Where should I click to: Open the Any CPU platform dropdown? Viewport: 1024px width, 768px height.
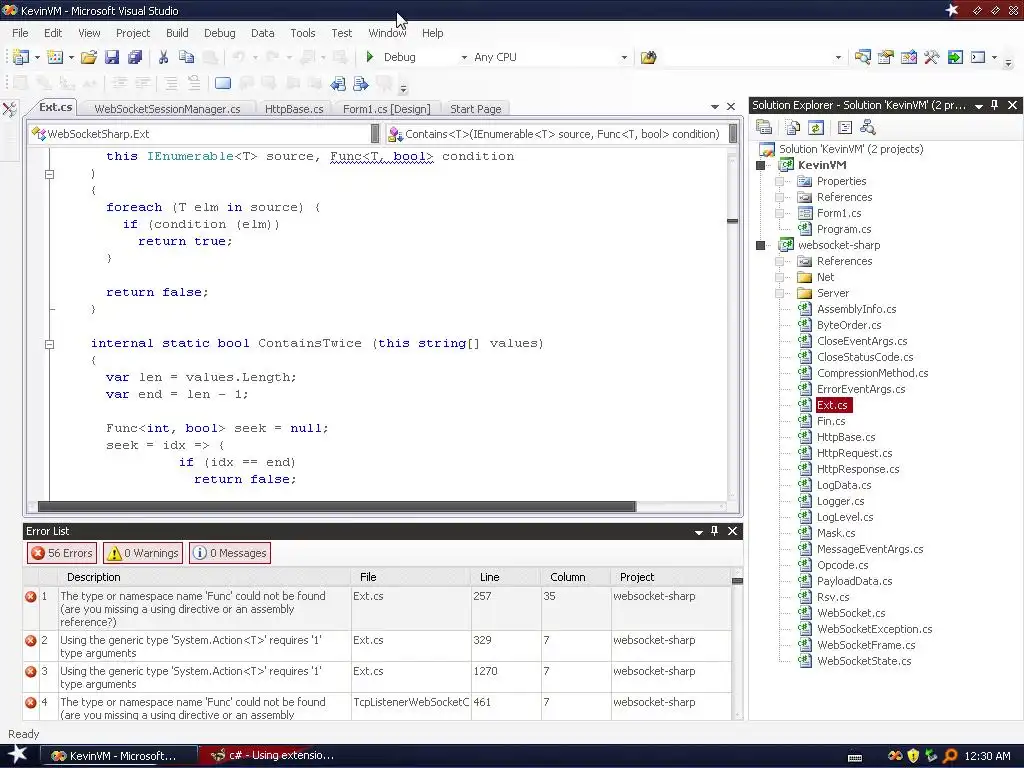(x=624, y=57)
